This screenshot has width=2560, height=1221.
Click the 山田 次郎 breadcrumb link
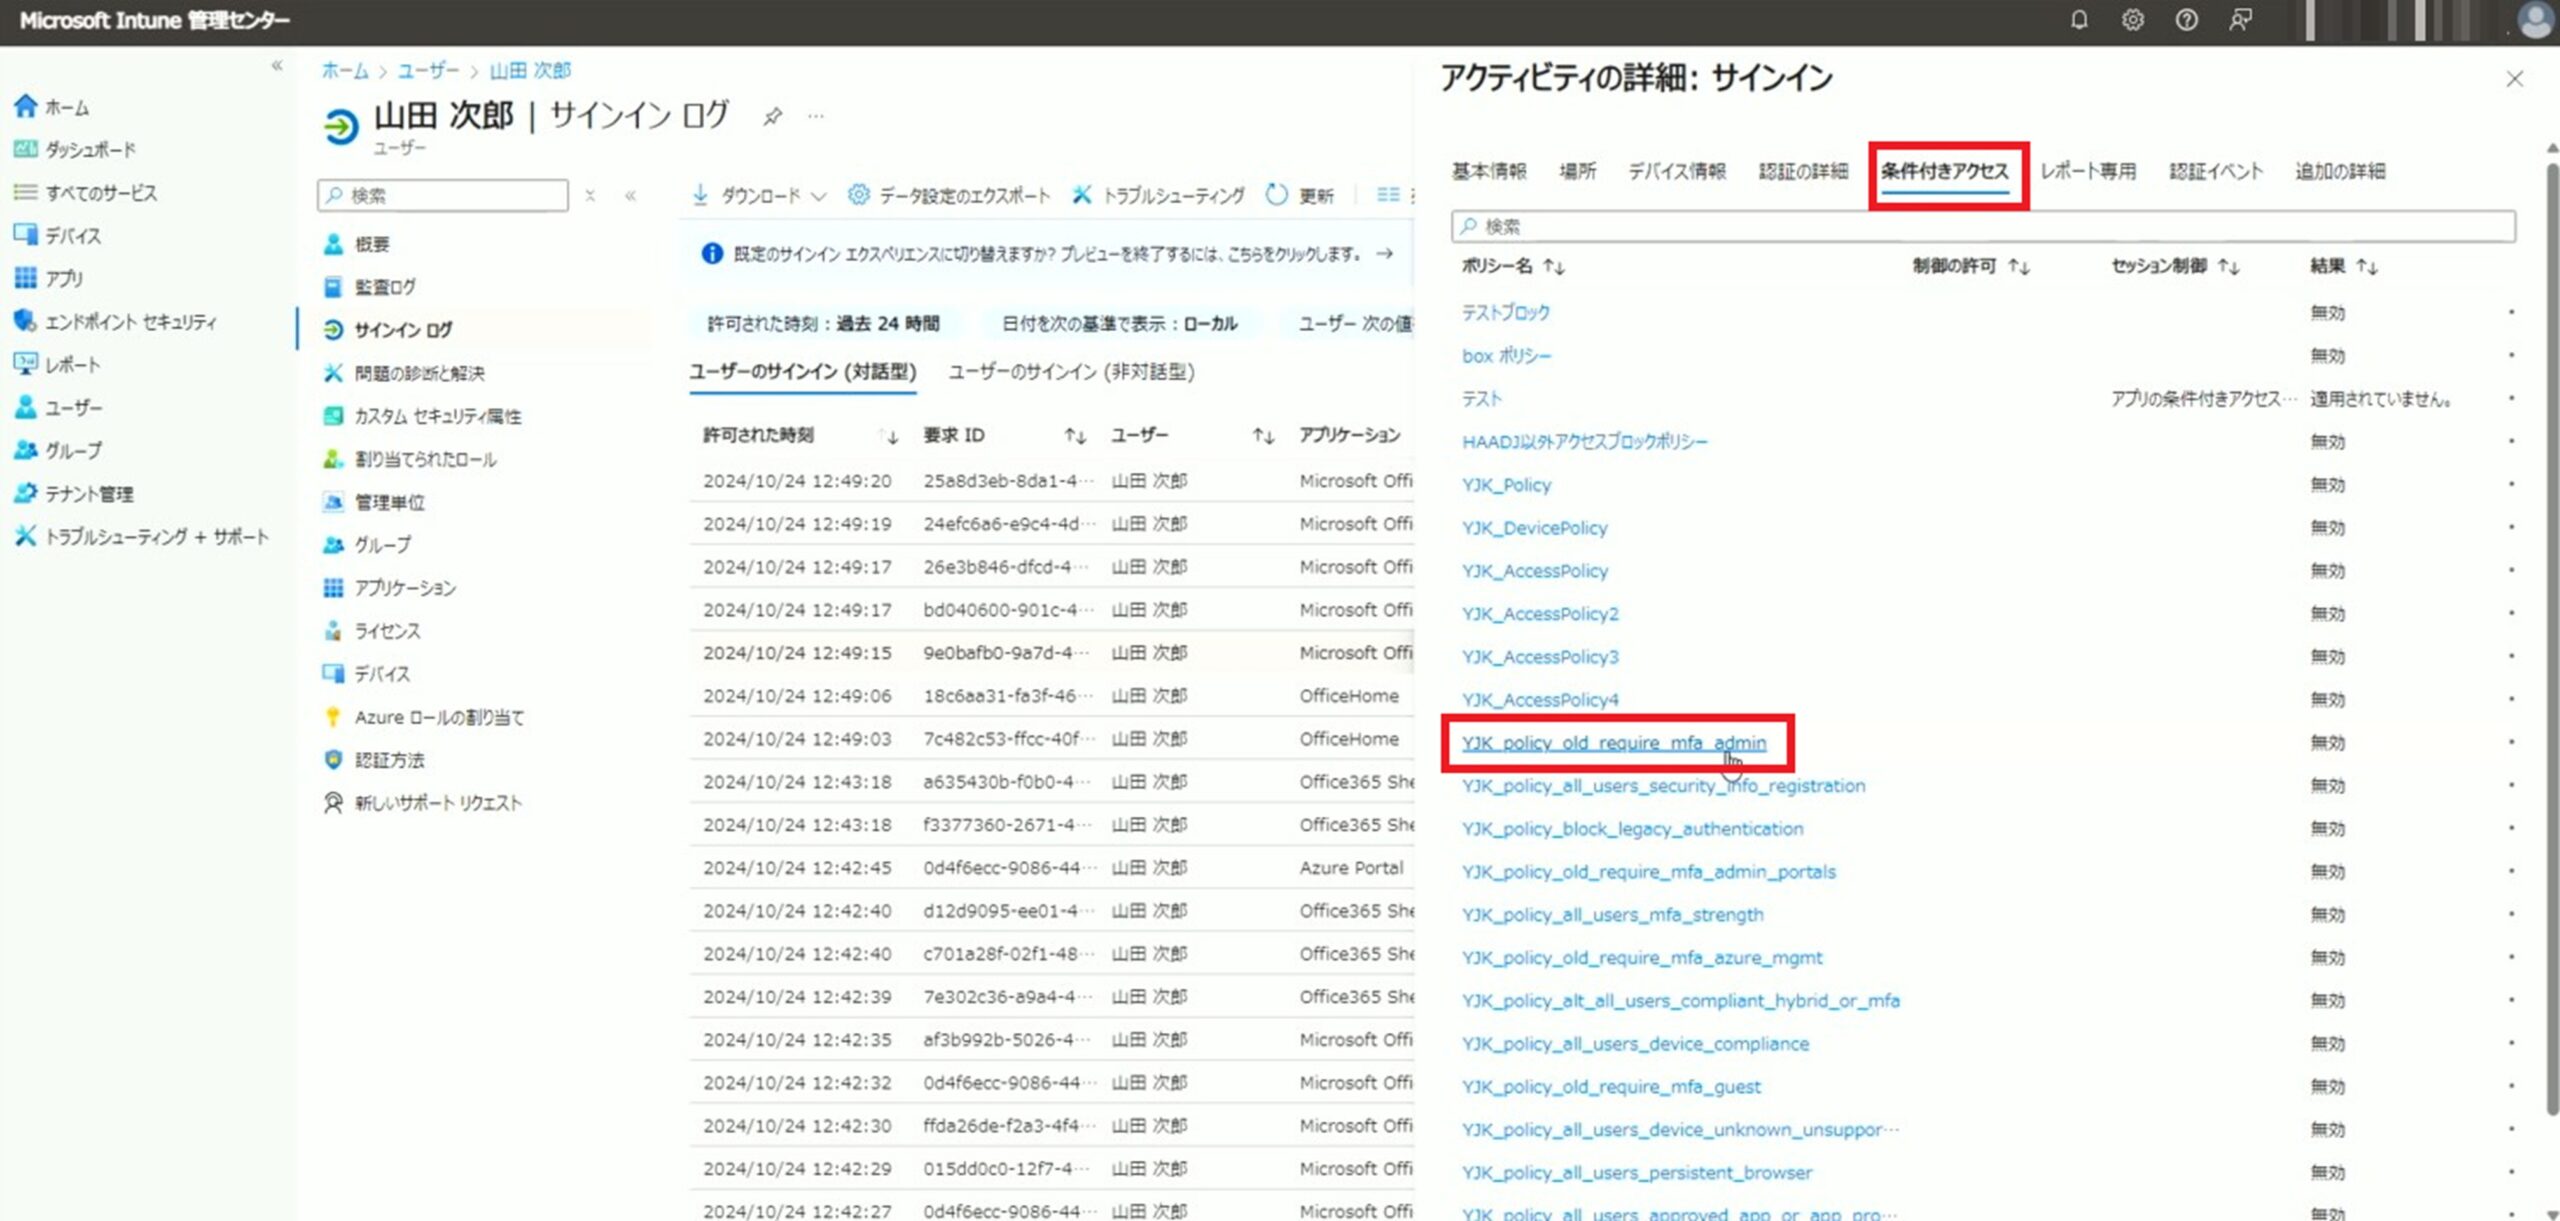tap(530, 71)
